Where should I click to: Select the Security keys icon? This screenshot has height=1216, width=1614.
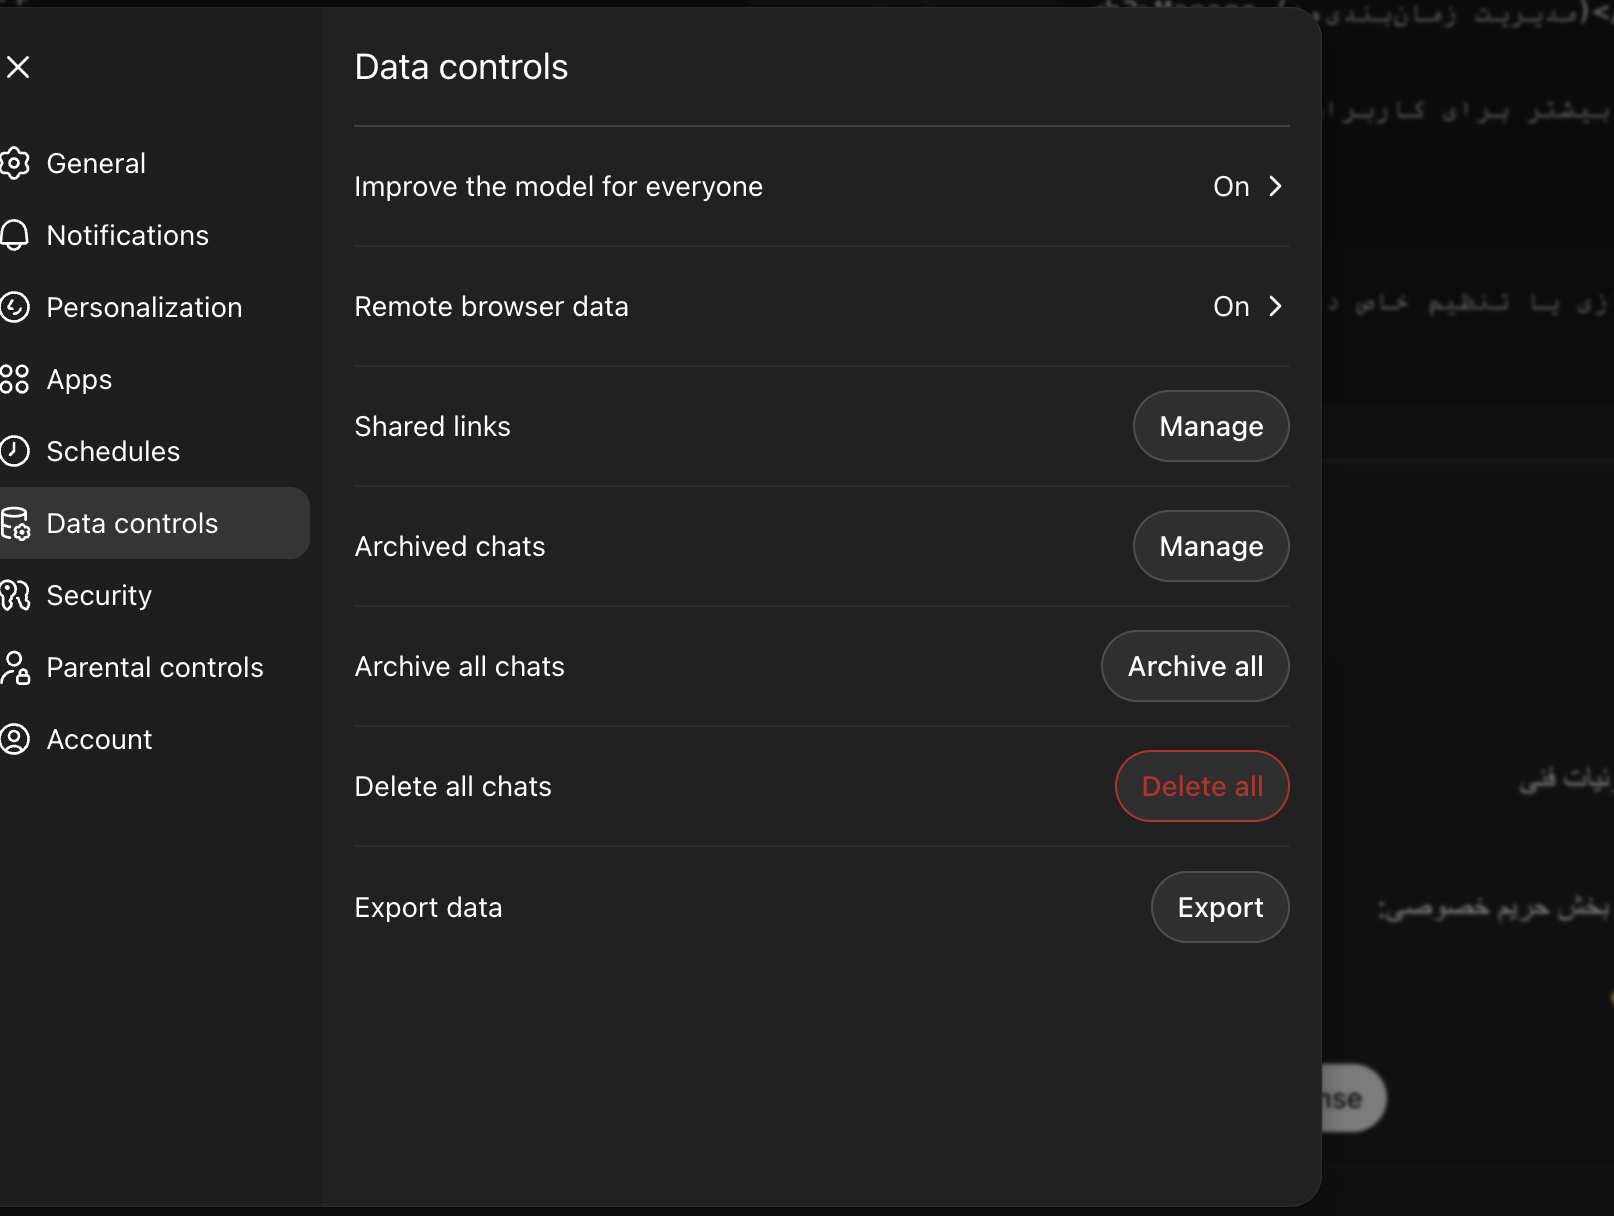pyautogui.click(x=16, y=595)
